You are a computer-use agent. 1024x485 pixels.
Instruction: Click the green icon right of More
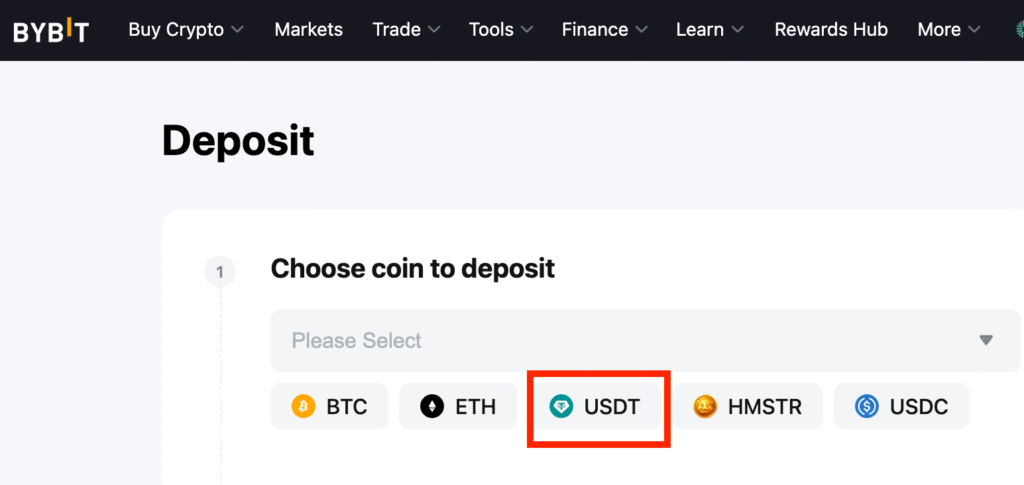(x=1017, y=30)
